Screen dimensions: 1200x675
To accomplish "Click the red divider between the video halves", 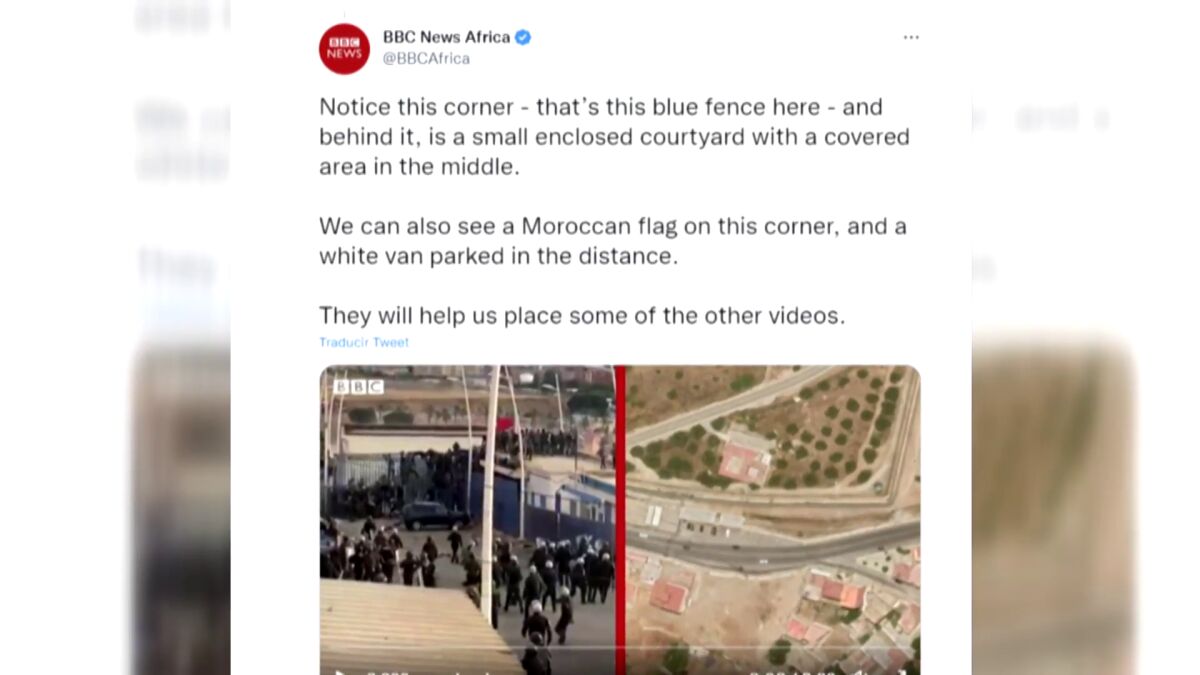I will coord(620,520).
